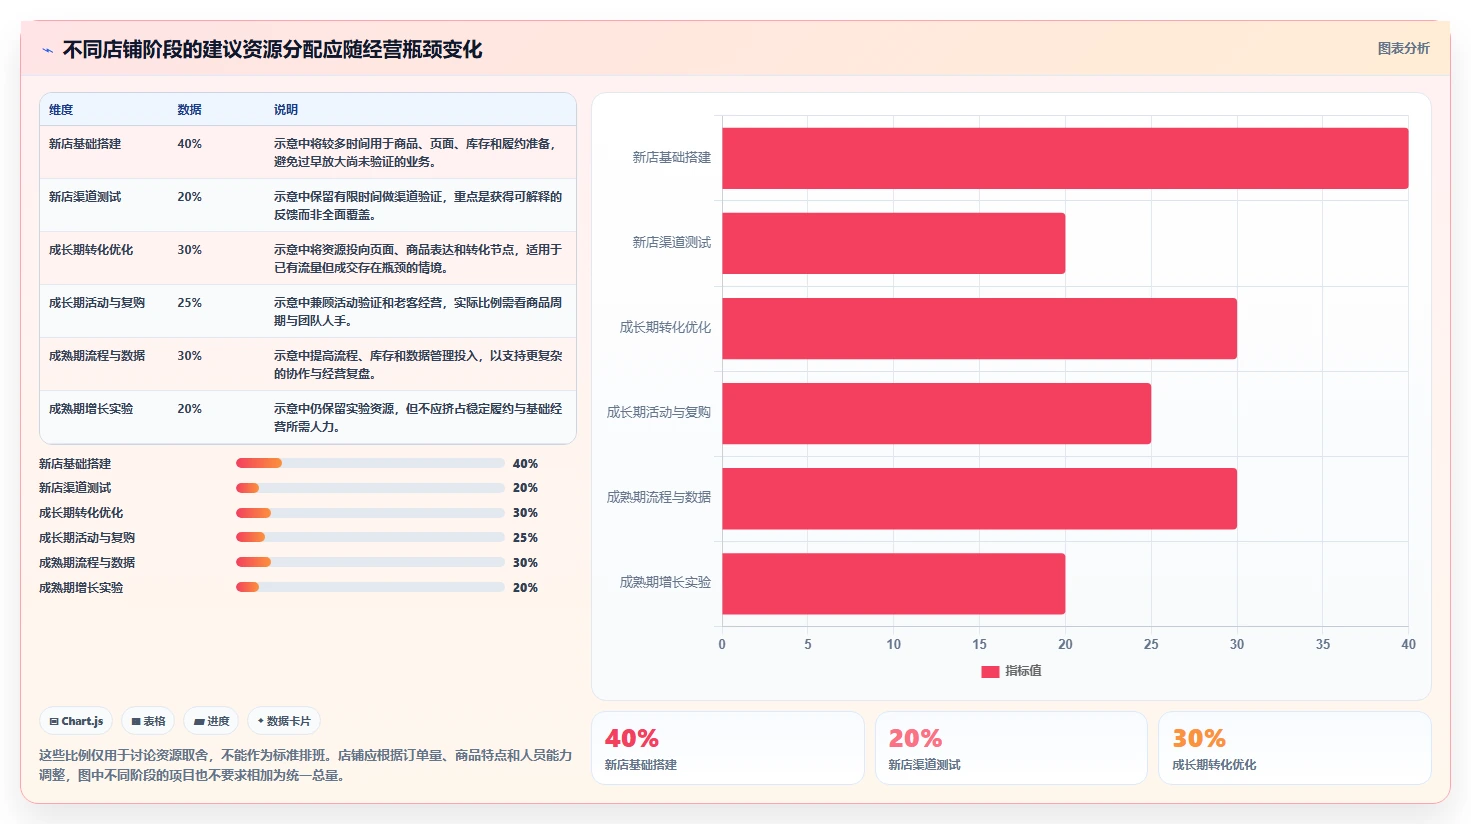The width and height of the screenshot is (1471, 824).
Task: Select the 成熟期流程与数据 table row cell
Action: pyautogui.click(x=97, y=356)
